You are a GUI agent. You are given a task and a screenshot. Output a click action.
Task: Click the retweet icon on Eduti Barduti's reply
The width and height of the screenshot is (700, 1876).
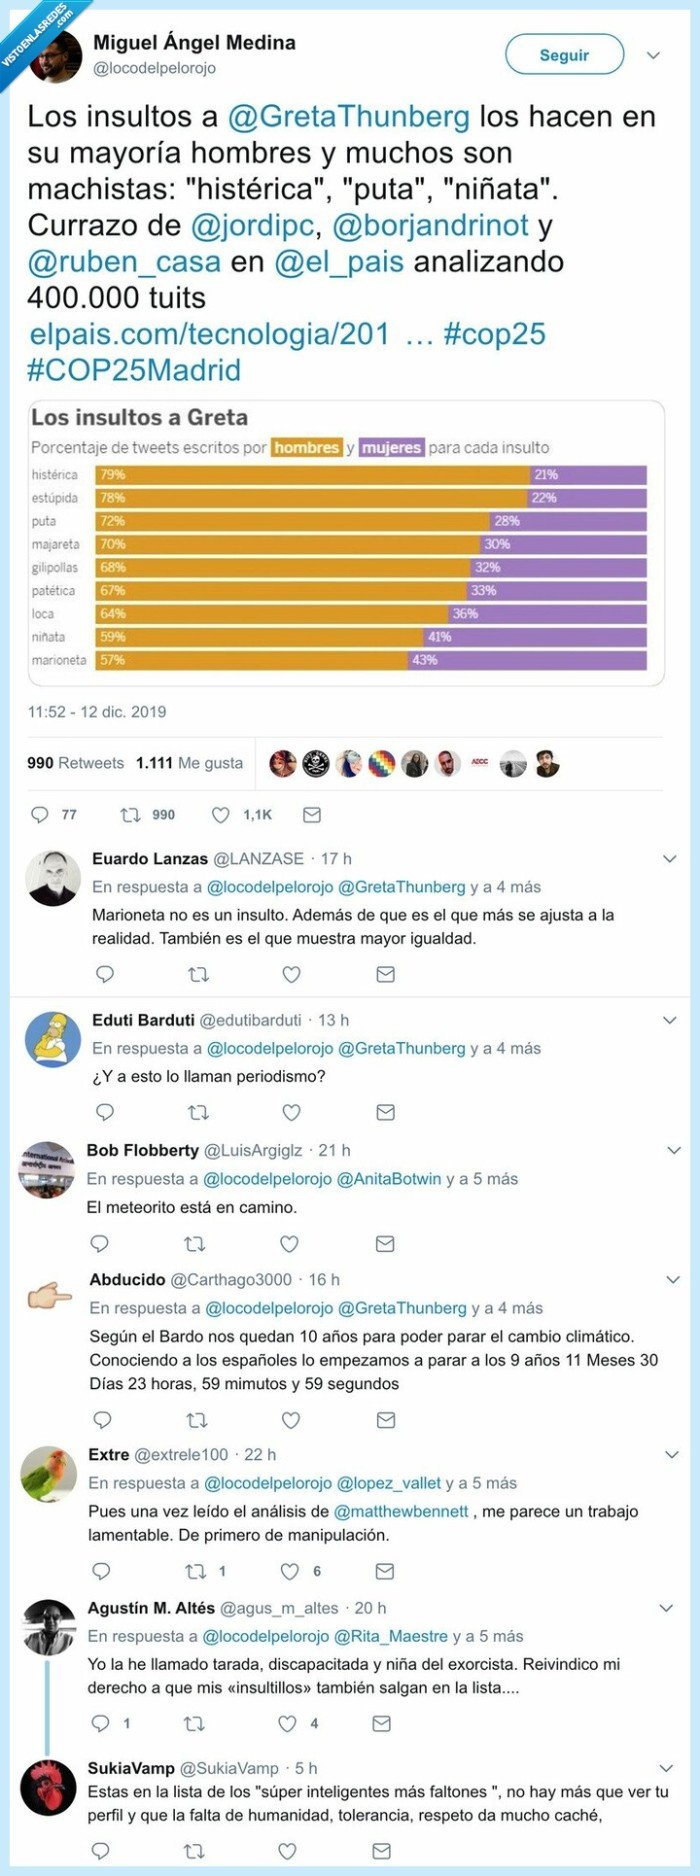(x=198, y=1111)
